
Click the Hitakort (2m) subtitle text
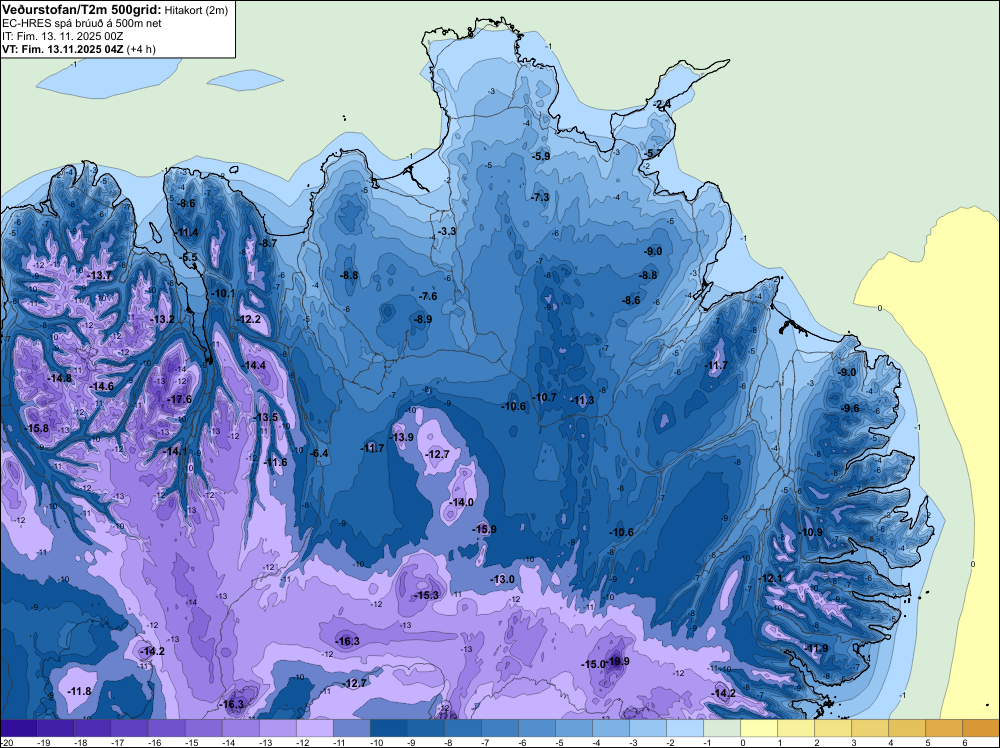196,10
